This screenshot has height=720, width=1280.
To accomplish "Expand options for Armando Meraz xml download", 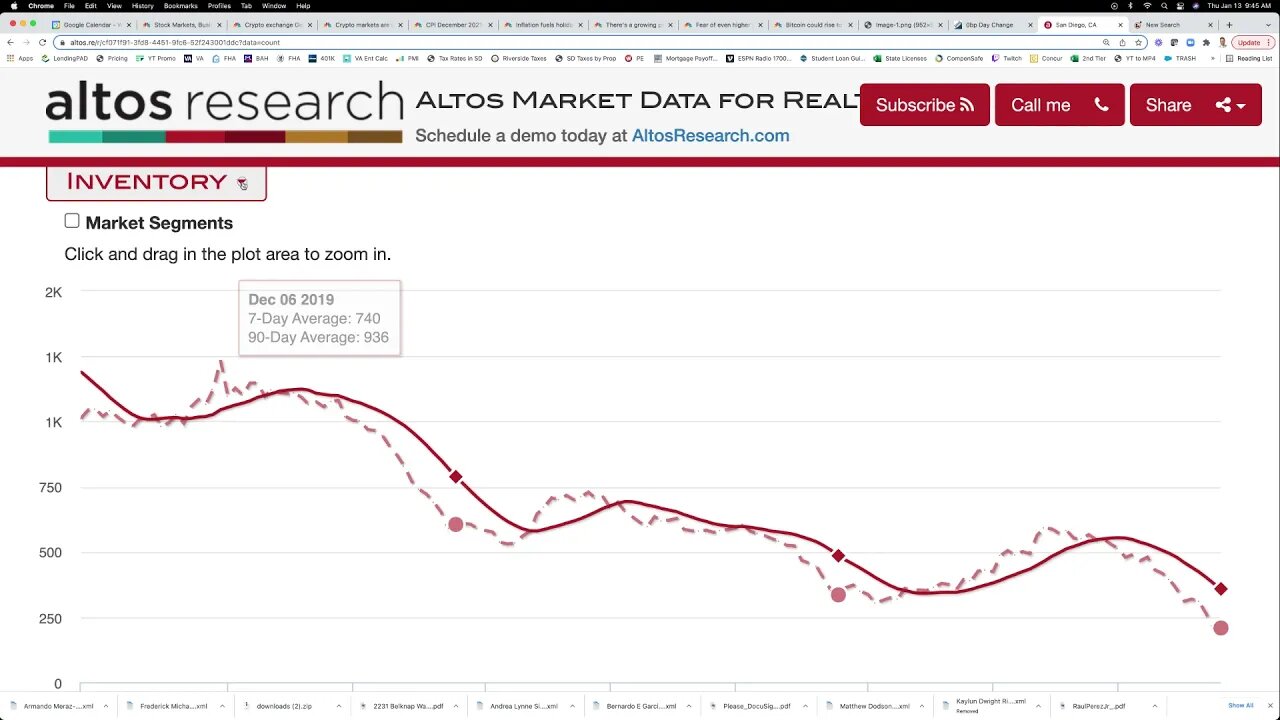I will click(105, 706).
